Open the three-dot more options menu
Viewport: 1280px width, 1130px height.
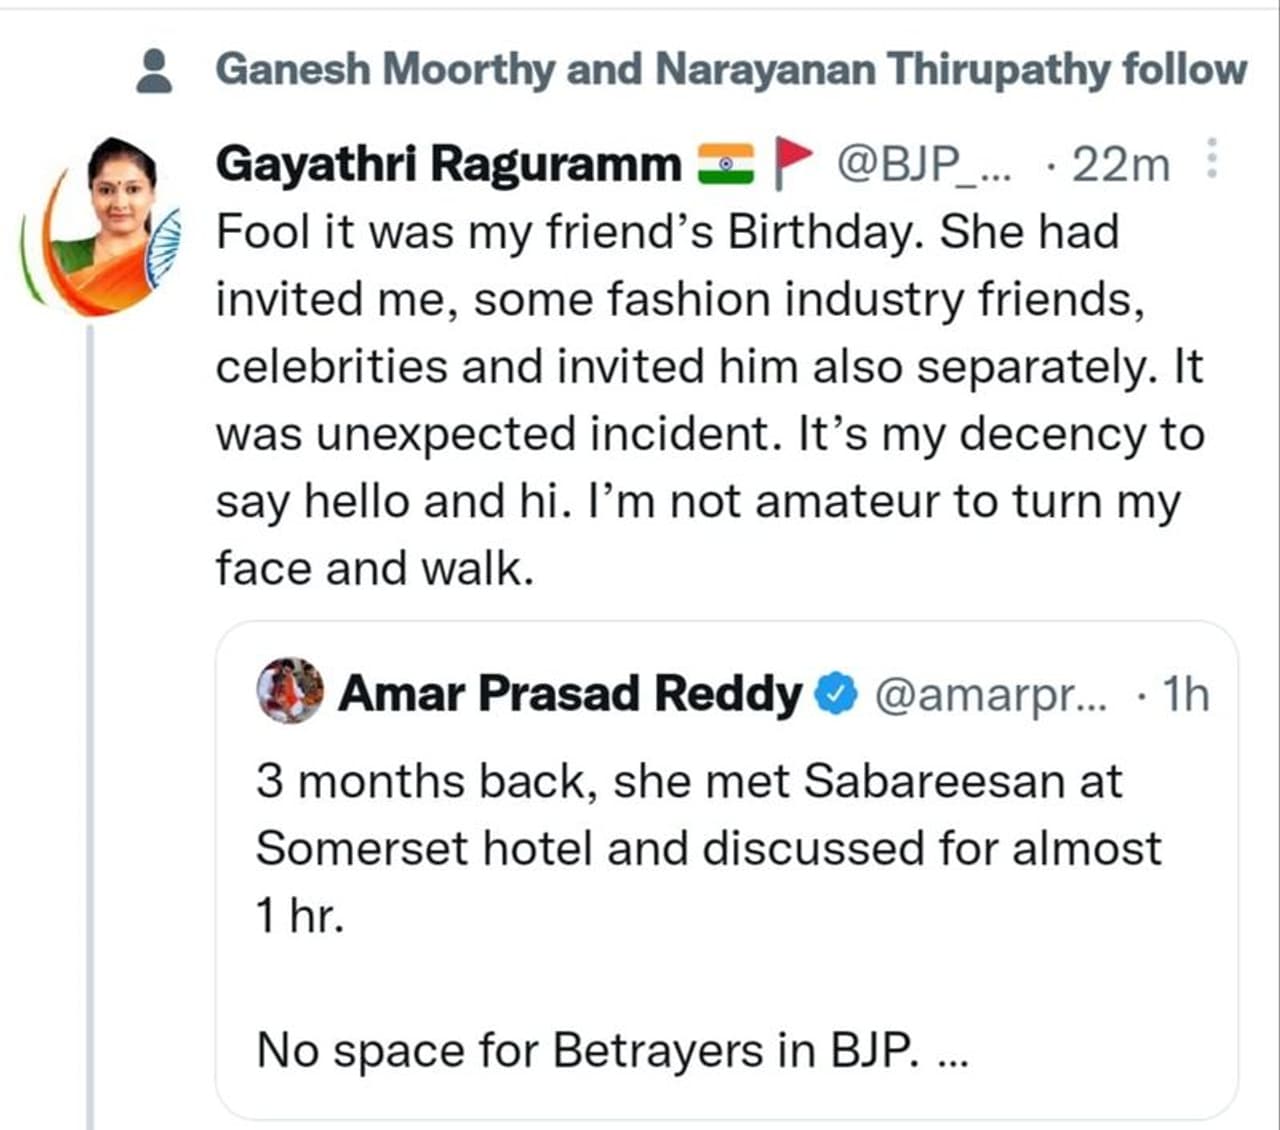1211,160
